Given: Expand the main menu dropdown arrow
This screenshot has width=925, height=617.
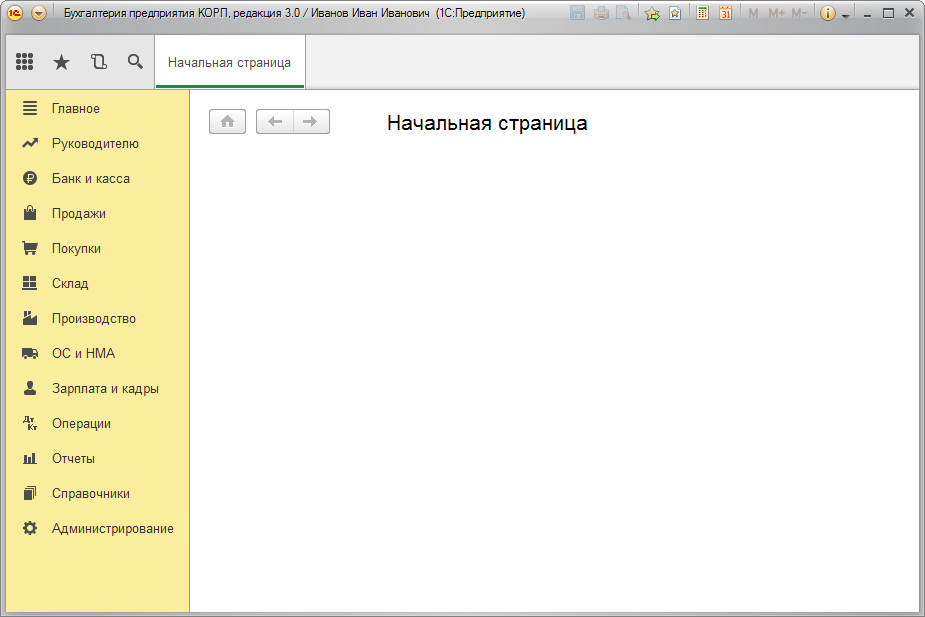Looking at the screenshot, I should tap(39, 13).
